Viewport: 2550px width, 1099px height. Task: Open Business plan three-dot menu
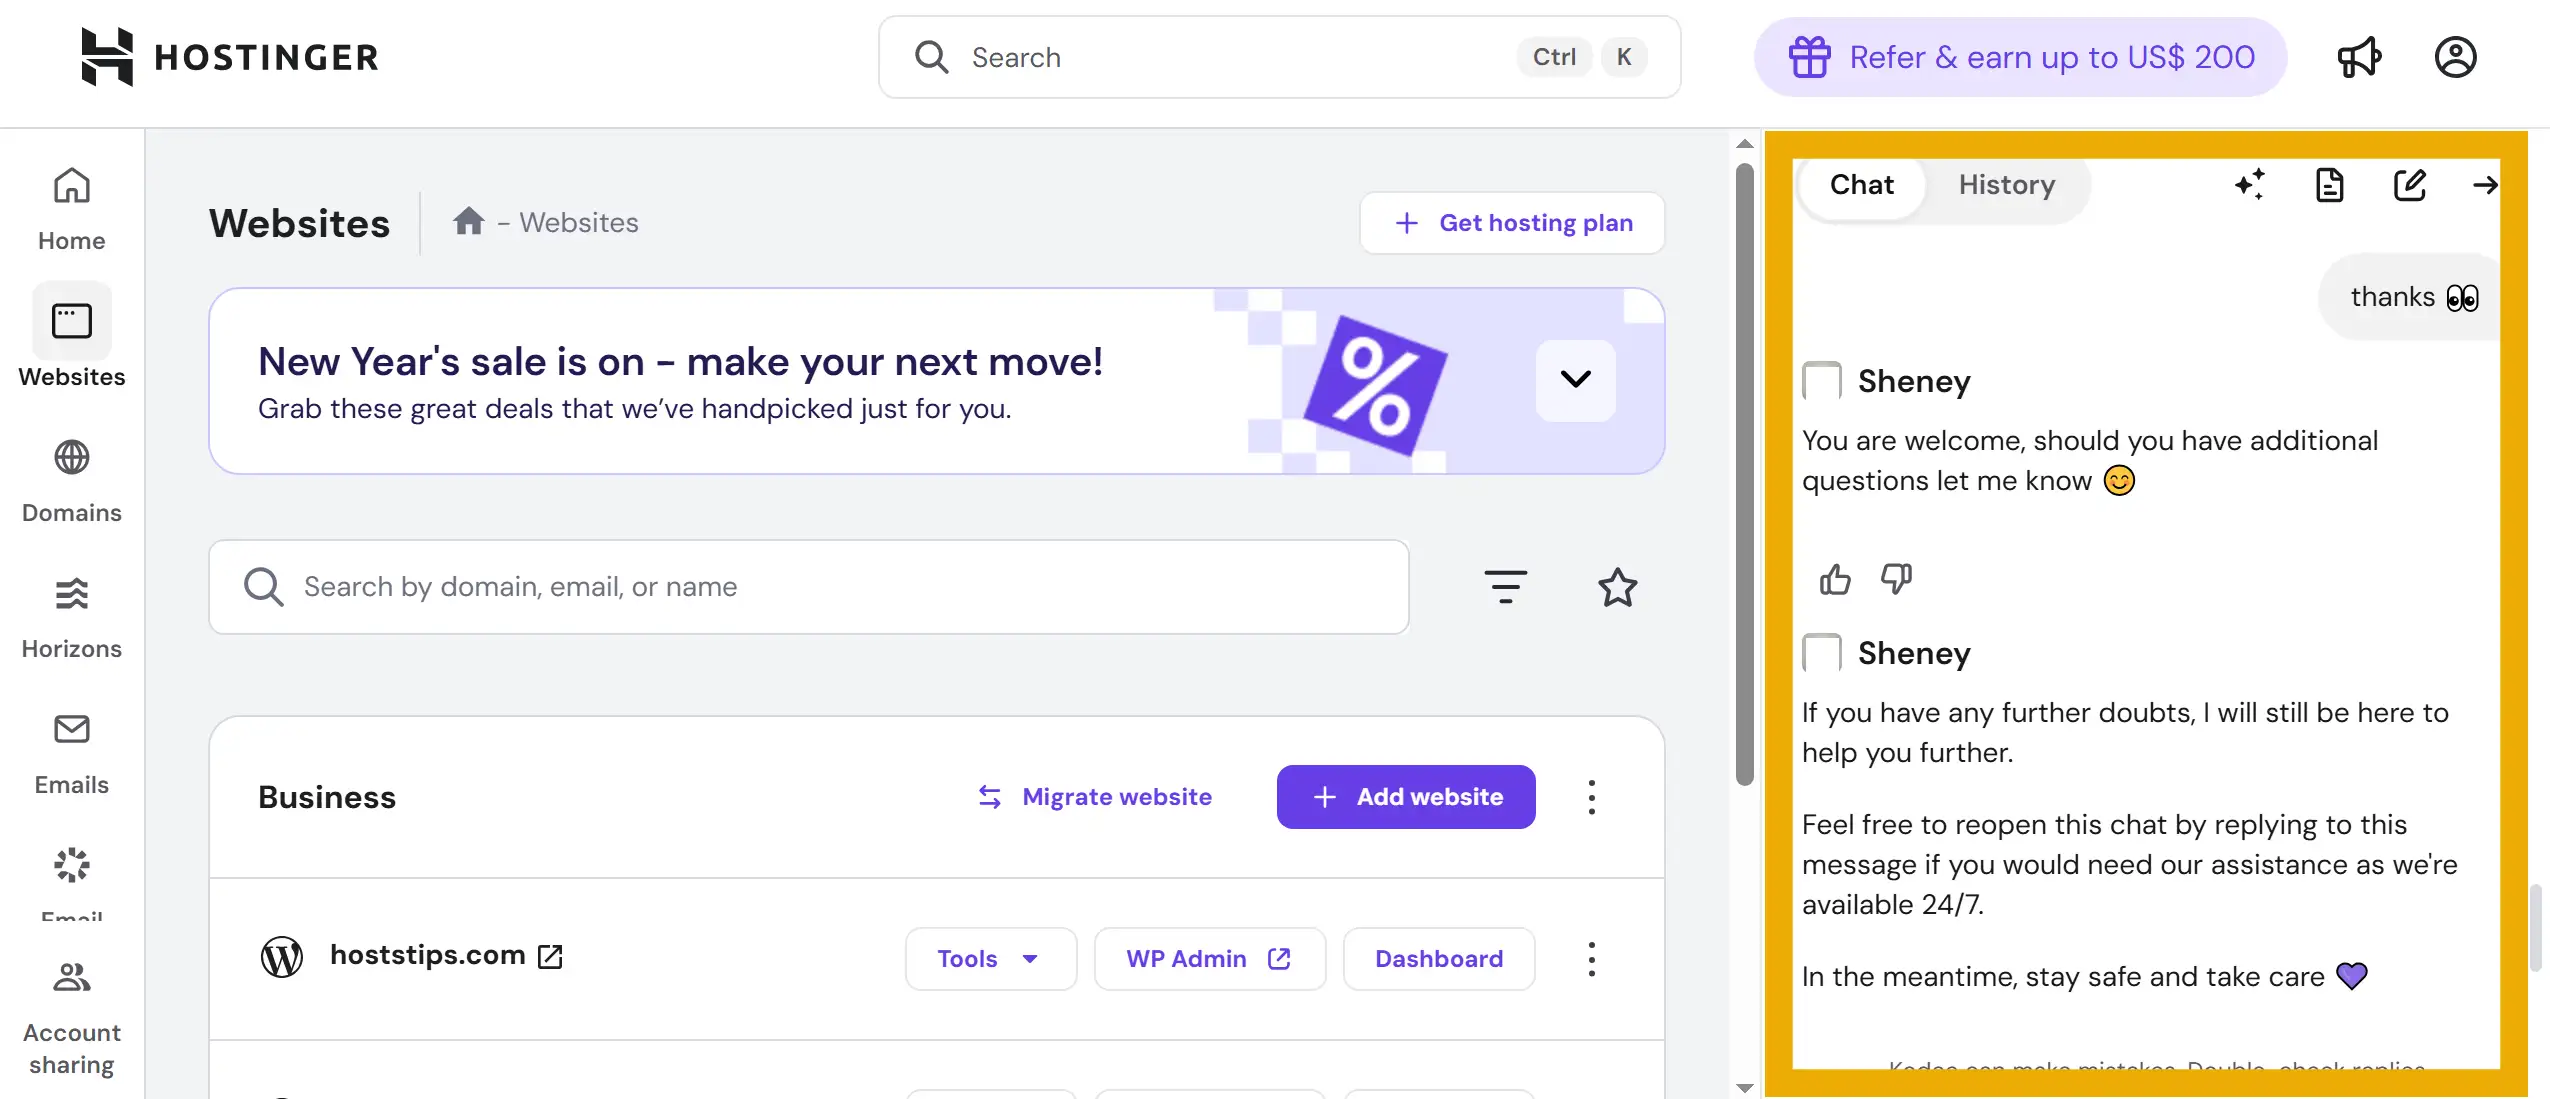(x=1591, y=797)
